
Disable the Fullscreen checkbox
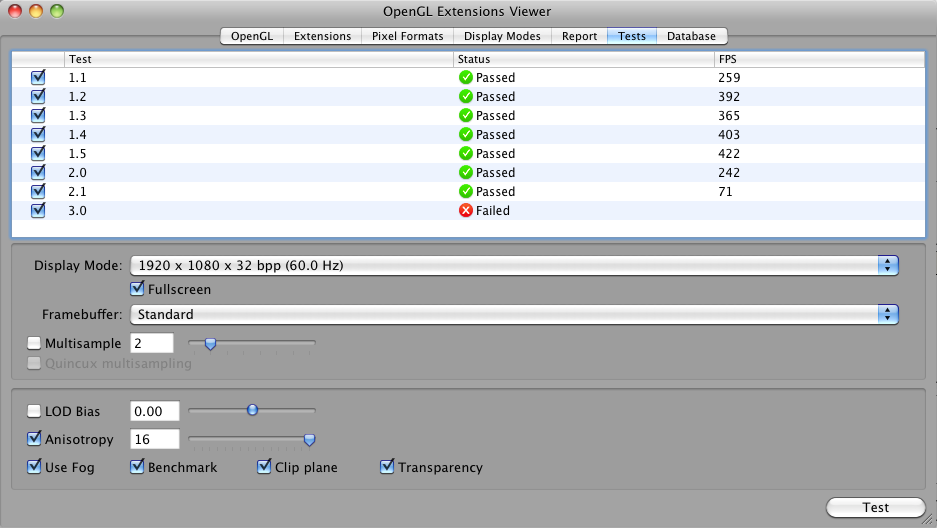pyautogui.click(x=137, y=289)
